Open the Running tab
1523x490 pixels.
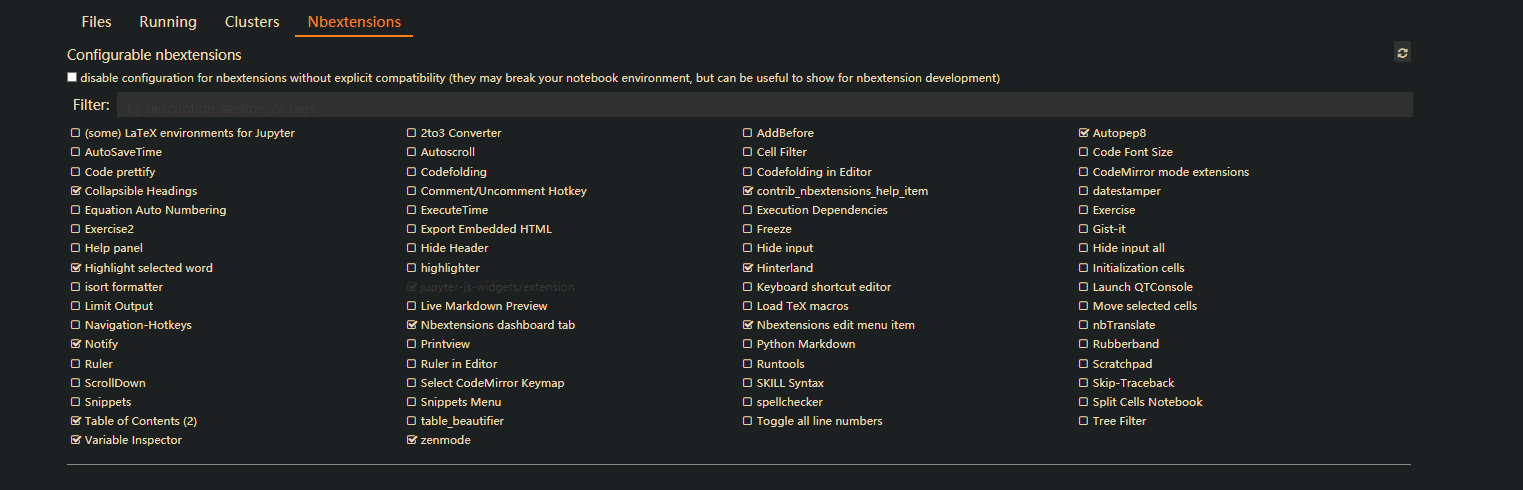(x=168, y=22)
